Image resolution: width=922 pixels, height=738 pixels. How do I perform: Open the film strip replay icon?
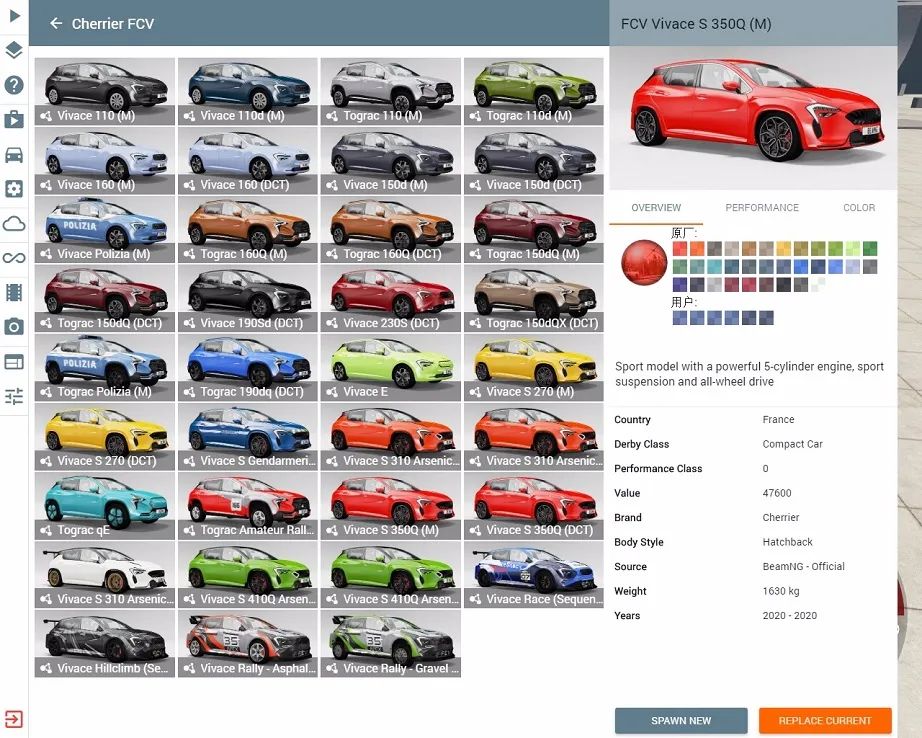click(x=14, y=292)
